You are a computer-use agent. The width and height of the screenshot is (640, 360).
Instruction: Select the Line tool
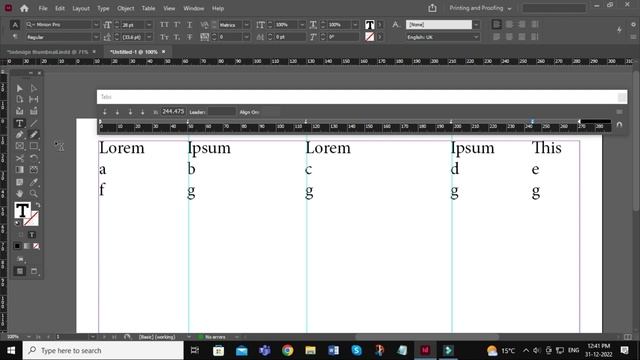point(34,123)
